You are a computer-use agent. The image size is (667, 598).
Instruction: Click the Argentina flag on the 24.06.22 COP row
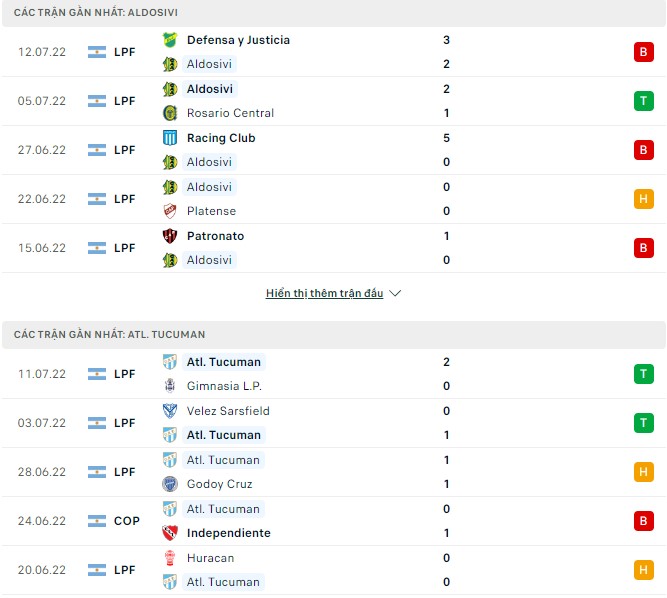(x=96, y=521)
